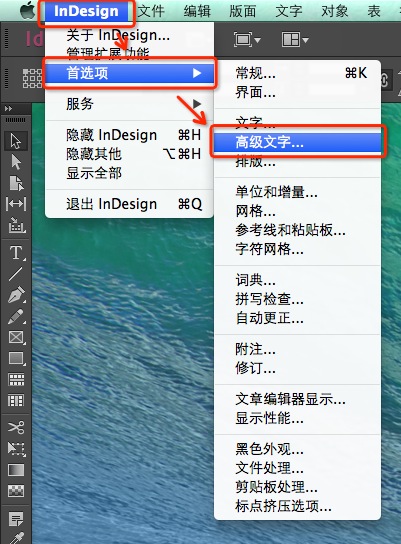Open 高级文字... preferences
The width and height of the screenshot is (401, 544).
(298, 142)
